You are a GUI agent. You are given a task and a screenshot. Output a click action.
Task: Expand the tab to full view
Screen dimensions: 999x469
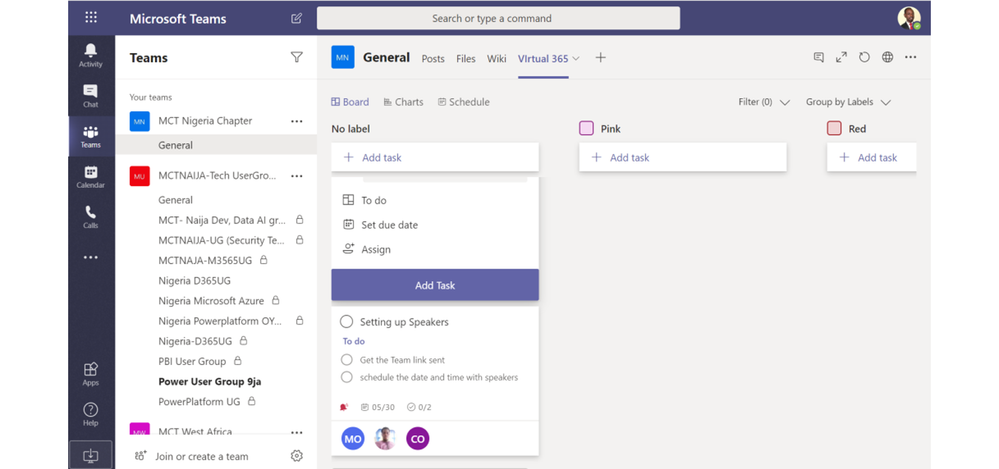[842, 57]
